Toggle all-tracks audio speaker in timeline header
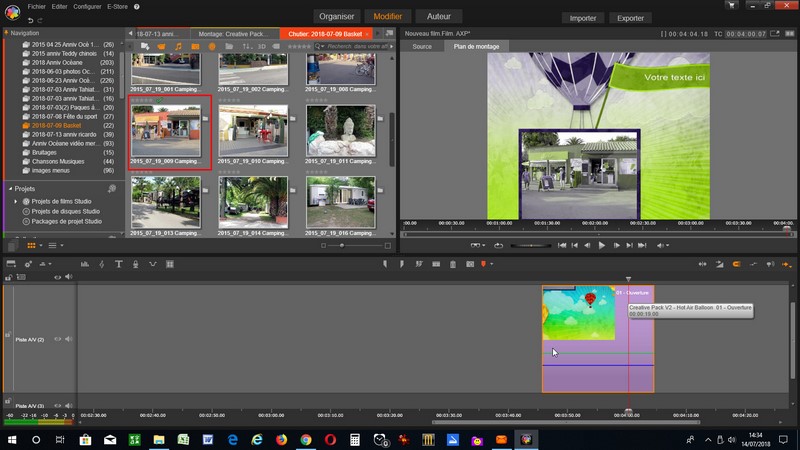Viewport: 800px width, 450px height. pyautogui.click(x=68, y=277)
